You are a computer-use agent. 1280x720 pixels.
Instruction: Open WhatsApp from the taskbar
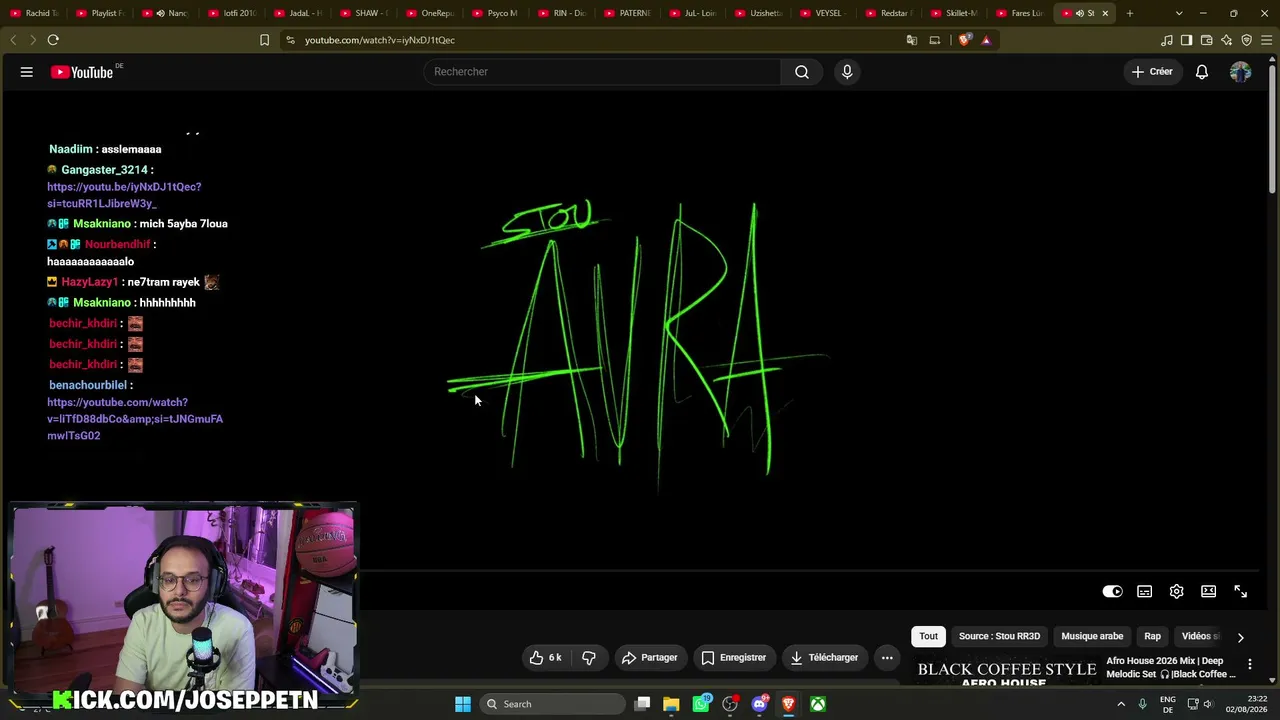pos(701,704)
